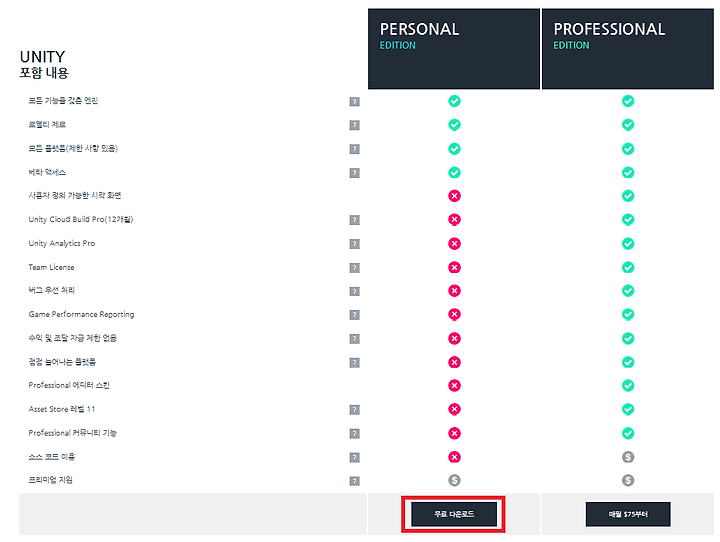The image size is (720, 542).
Task: Click Professional green check for Unity Analytics Pro
Action: [x=628, y=243]
